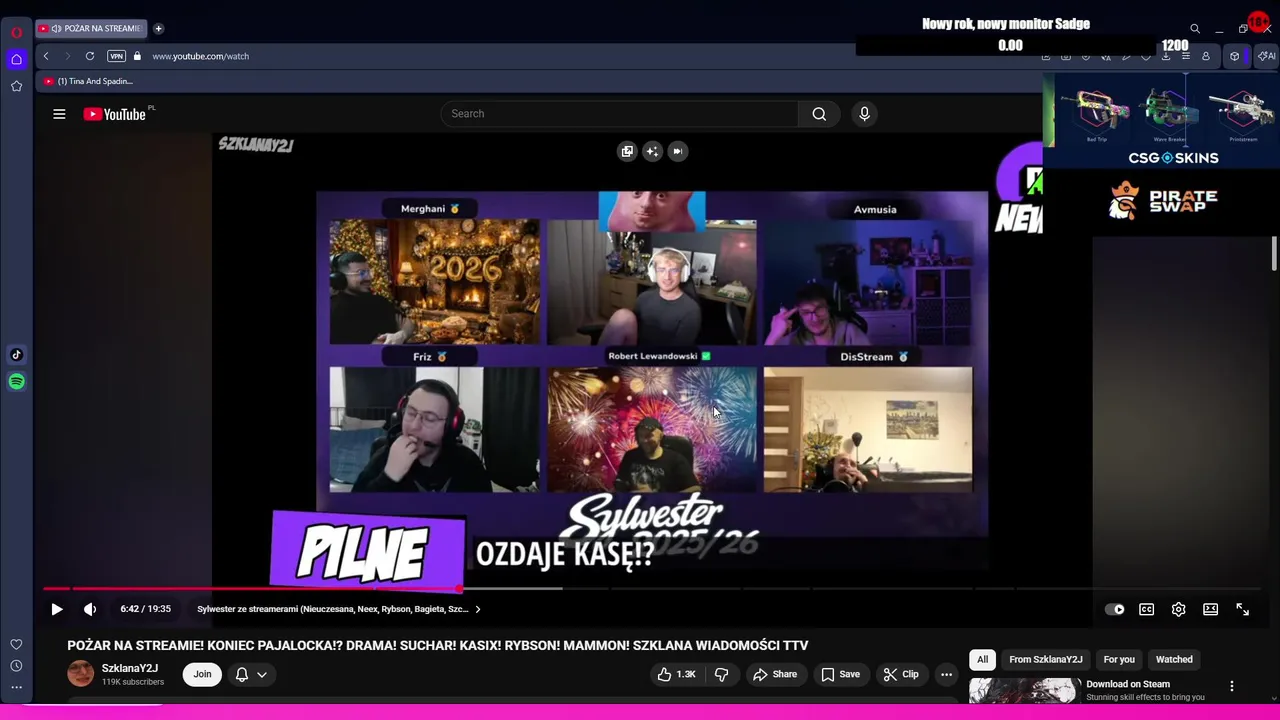Like the video with 1.3K likes

[676, 674]
